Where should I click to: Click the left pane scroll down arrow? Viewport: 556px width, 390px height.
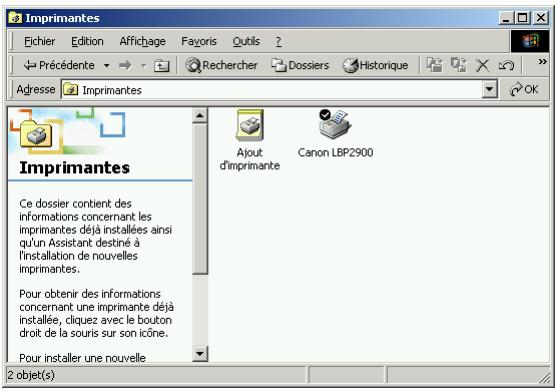200,354
